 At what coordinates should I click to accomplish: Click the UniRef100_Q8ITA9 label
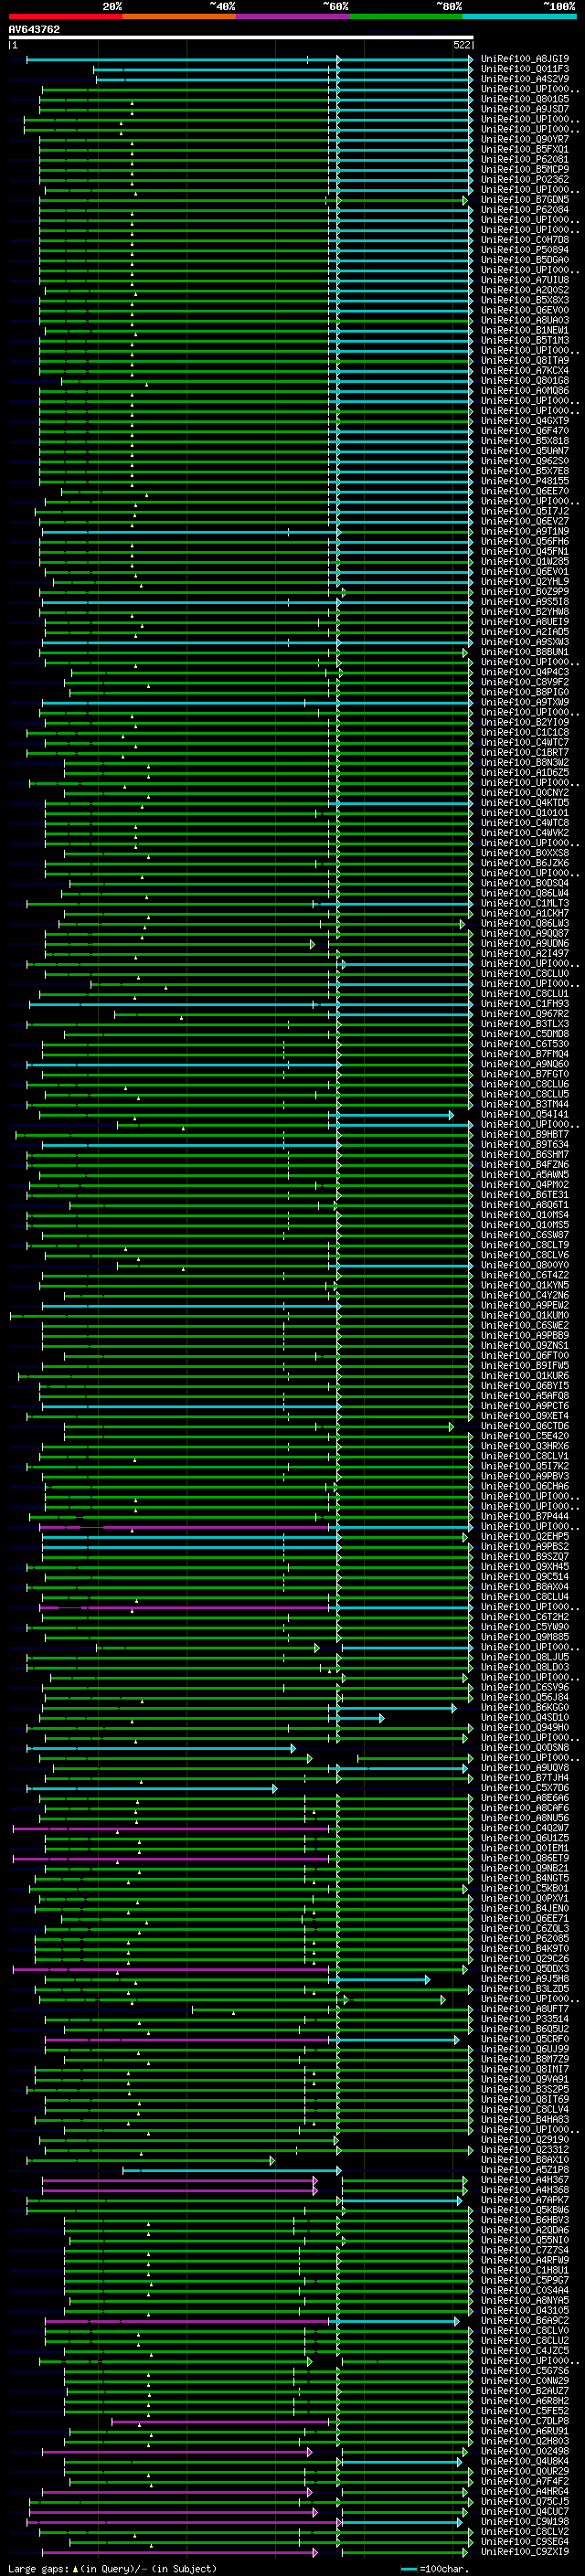coord(525,361)
